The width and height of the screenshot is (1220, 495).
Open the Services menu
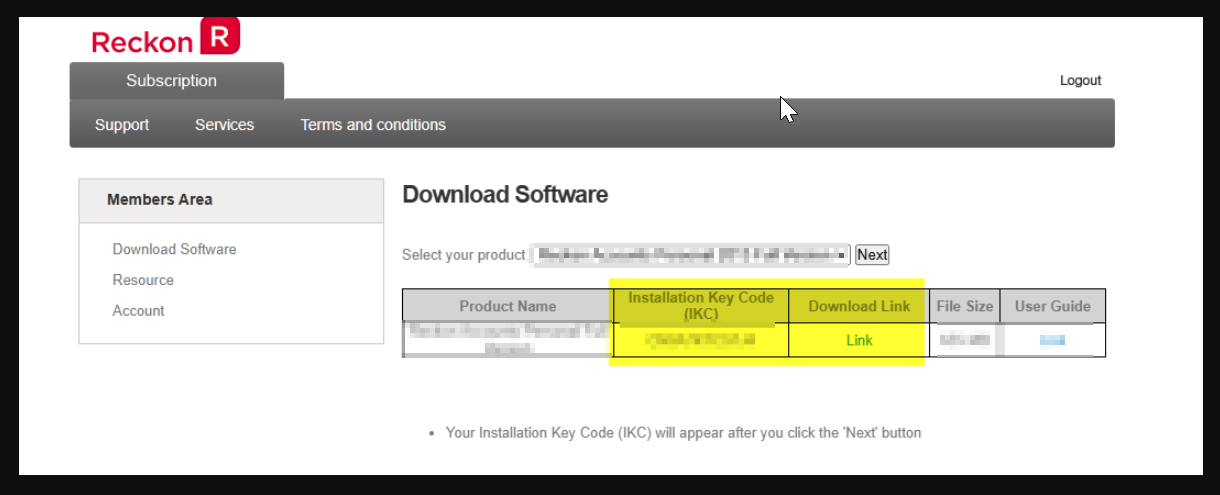(x=224, y=125)
